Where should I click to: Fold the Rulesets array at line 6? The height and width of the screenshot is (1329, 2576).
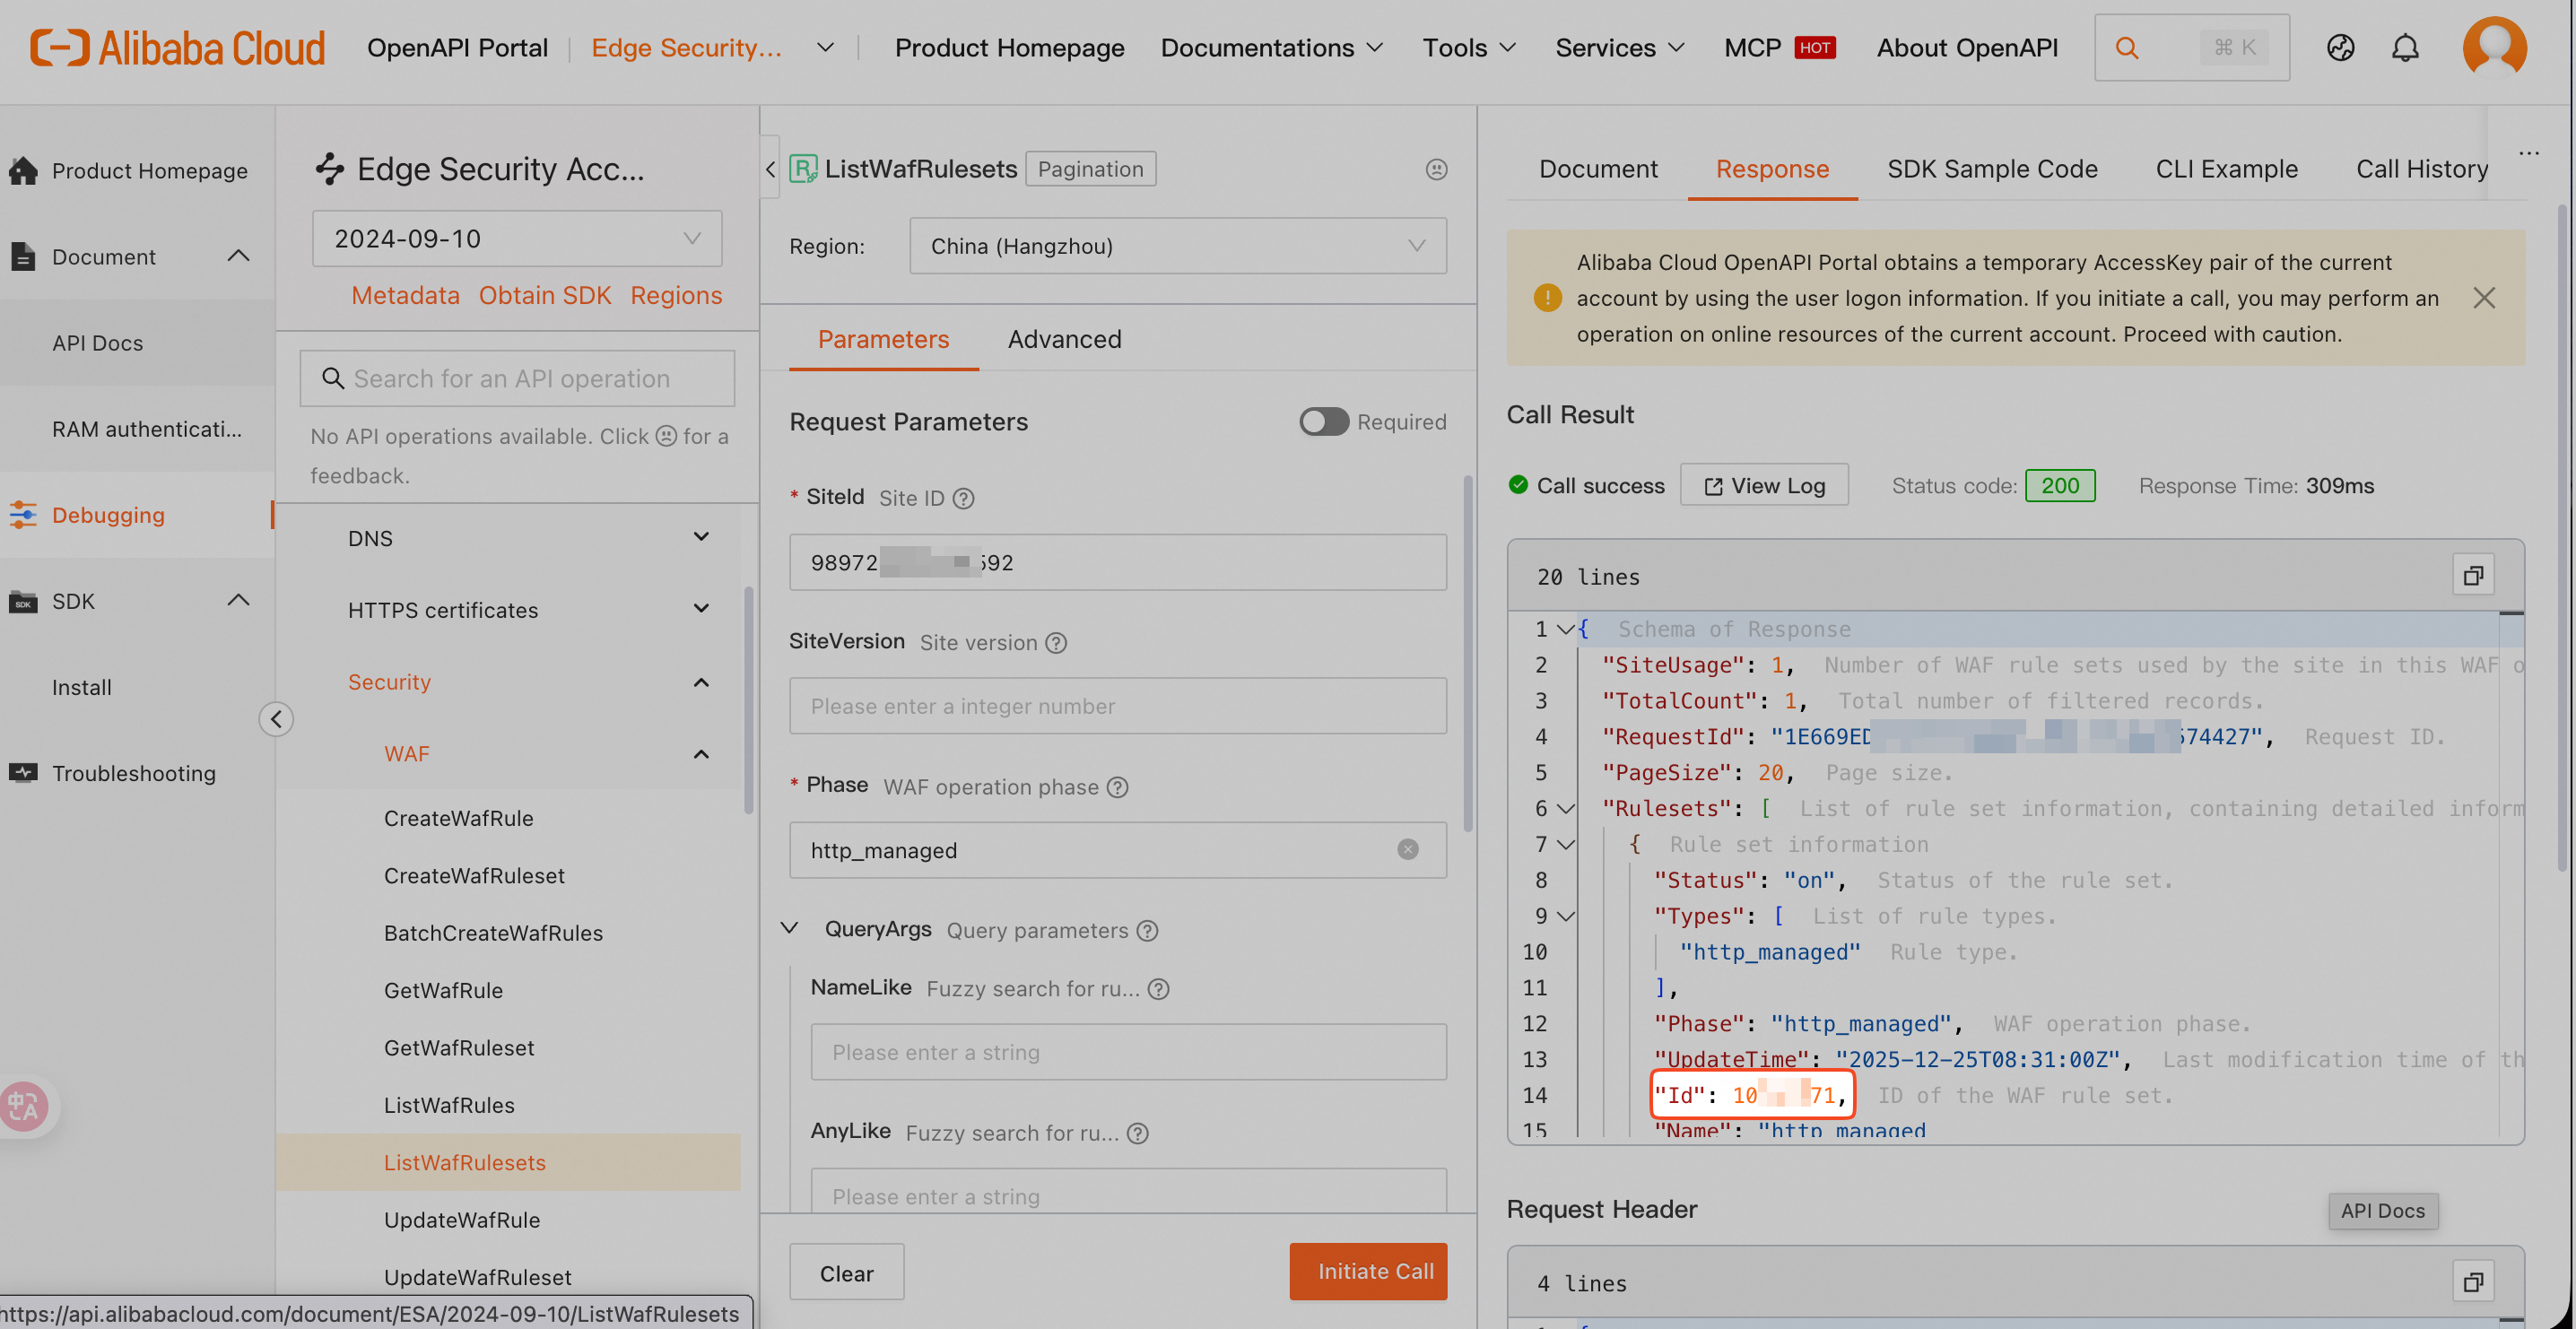[x=1565, y=808]
